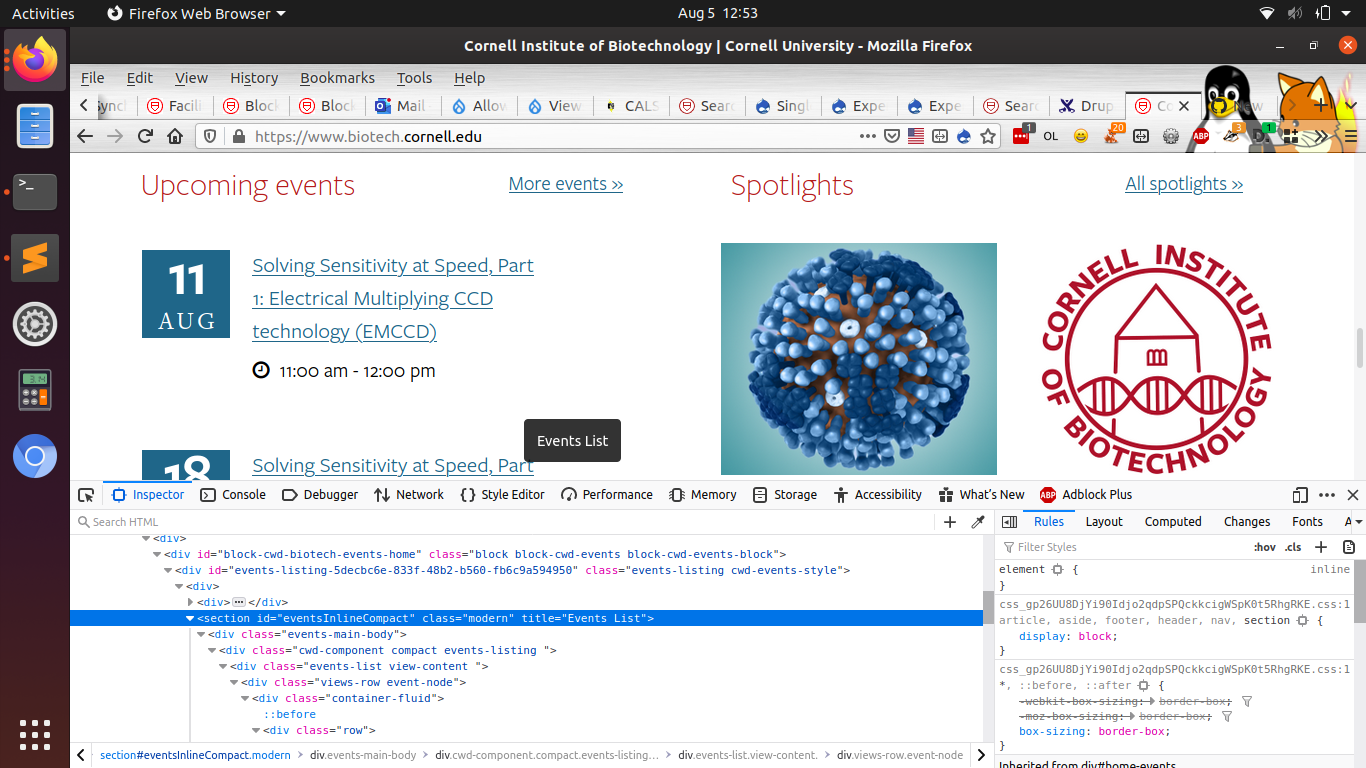Save page to Pocket
This screenshot has width=1366, height=768.
pos(892,136)
